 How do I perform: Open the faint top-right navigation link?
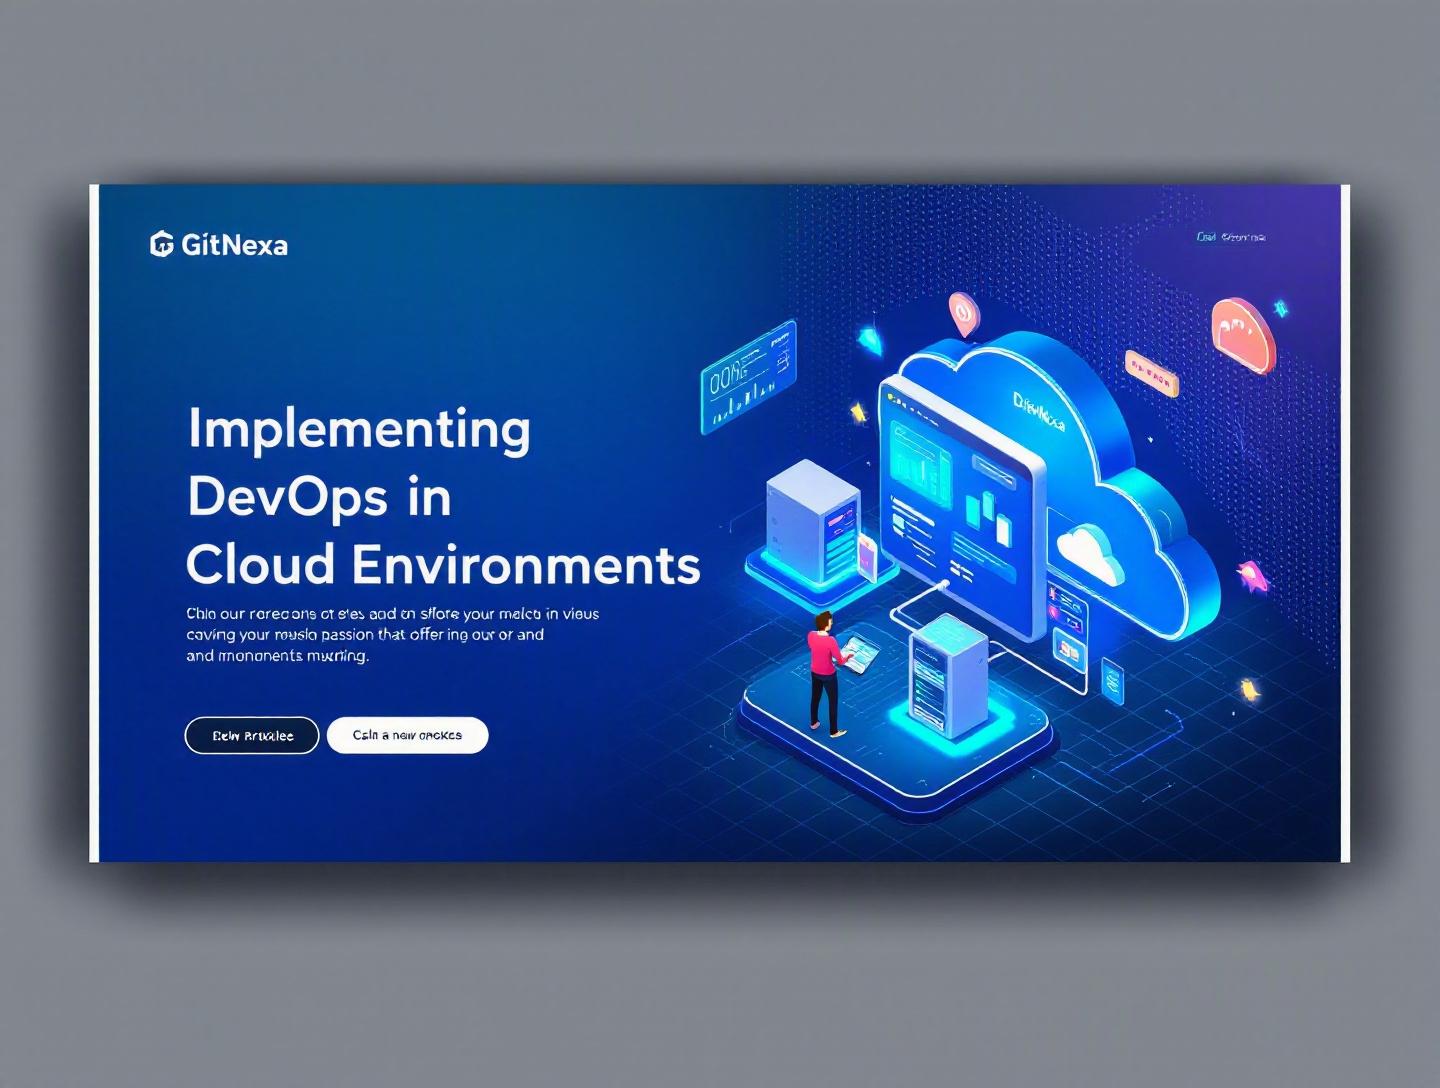1231,237
